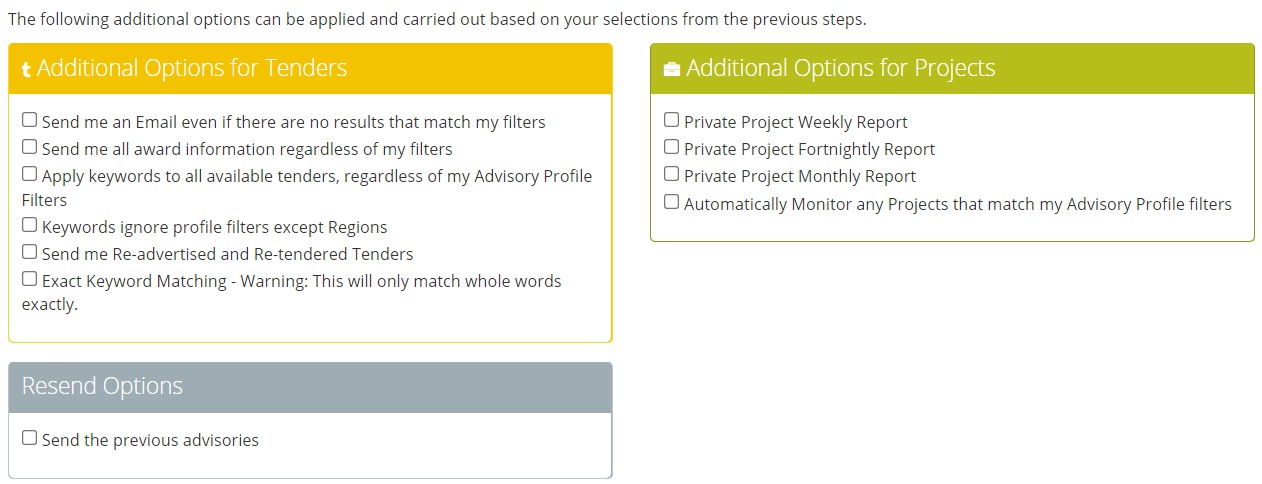The width and height of the screenshot is (1262, 484).
Task: Toggle Exact Keyword Matching checkbox
Action: pyautogui.click(x=30, y=279)
